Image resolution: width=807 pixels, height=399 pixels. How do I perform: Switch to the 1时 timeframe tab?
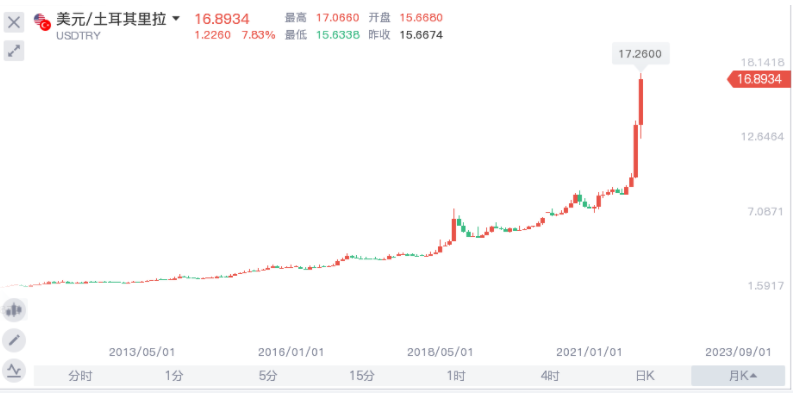[456, 376]
